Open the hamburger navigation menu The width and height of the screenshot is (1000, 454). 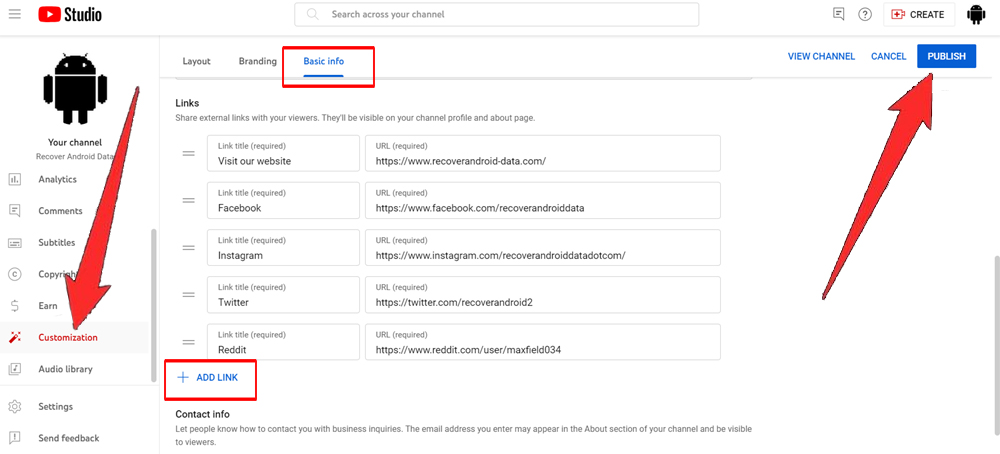coord(15,15)
